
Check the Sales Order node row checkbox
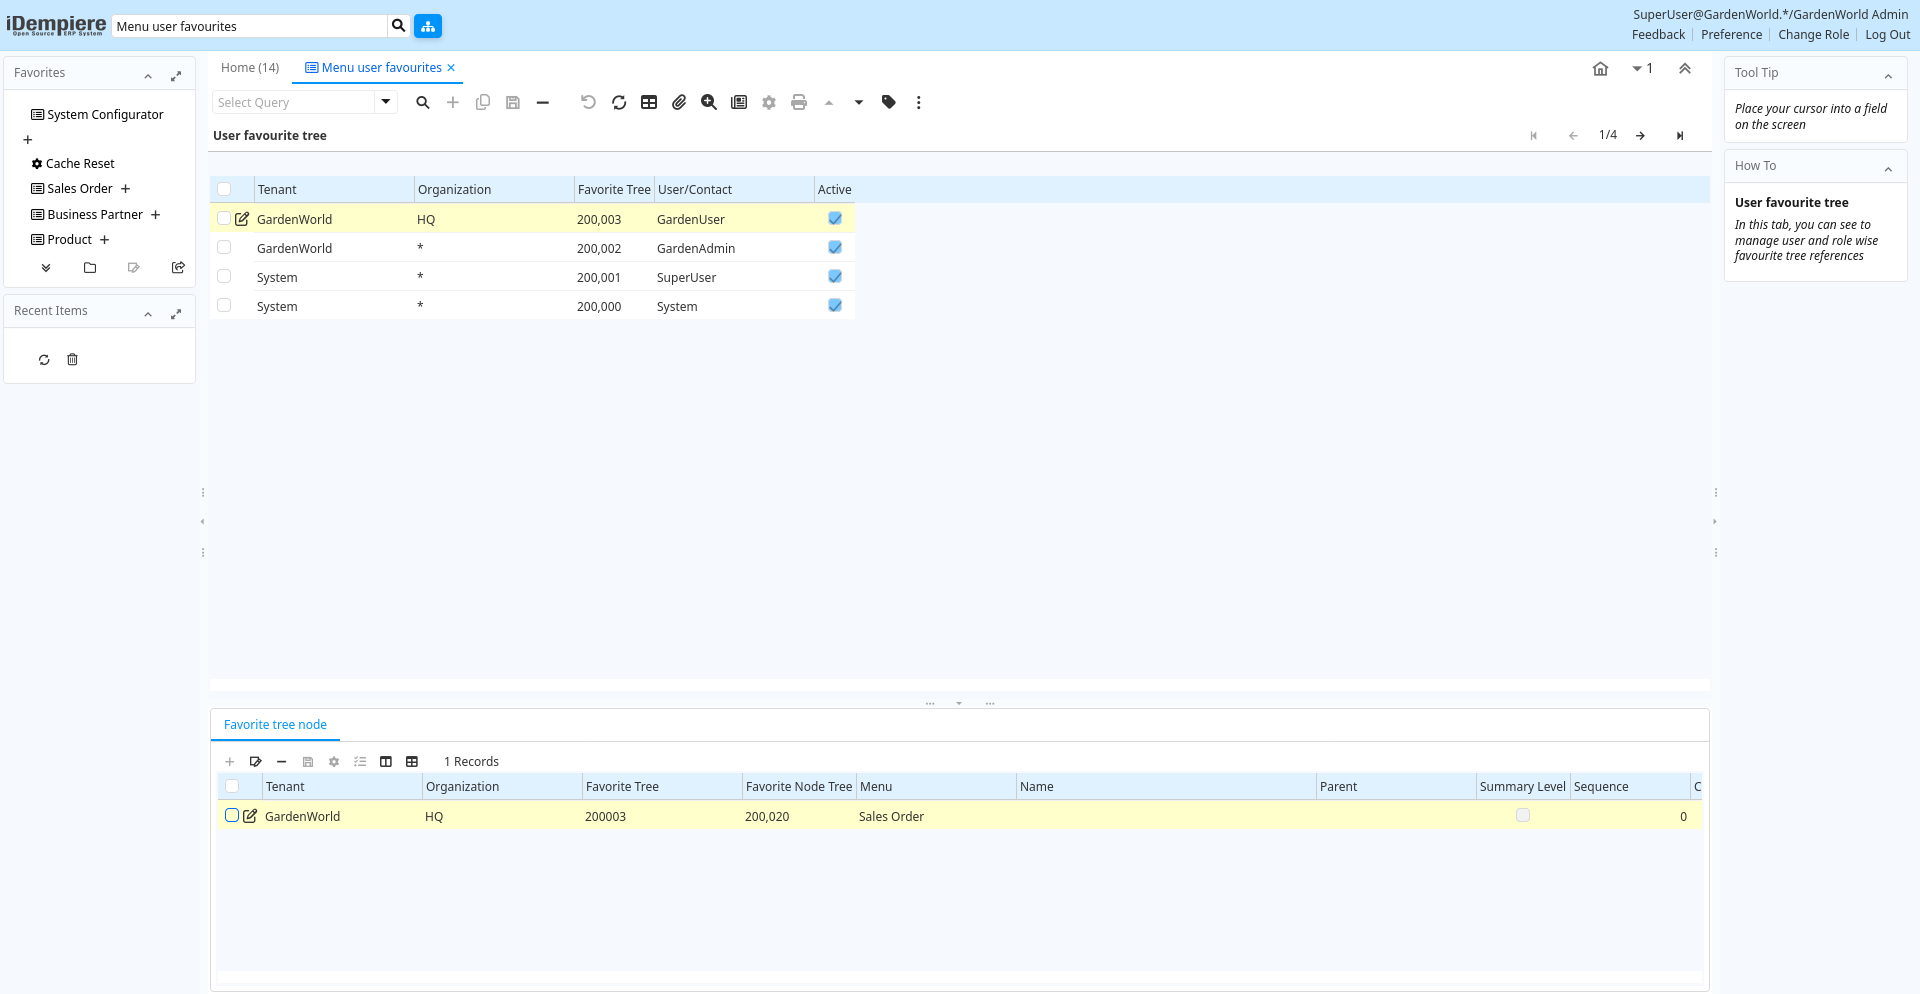(232, 816)
